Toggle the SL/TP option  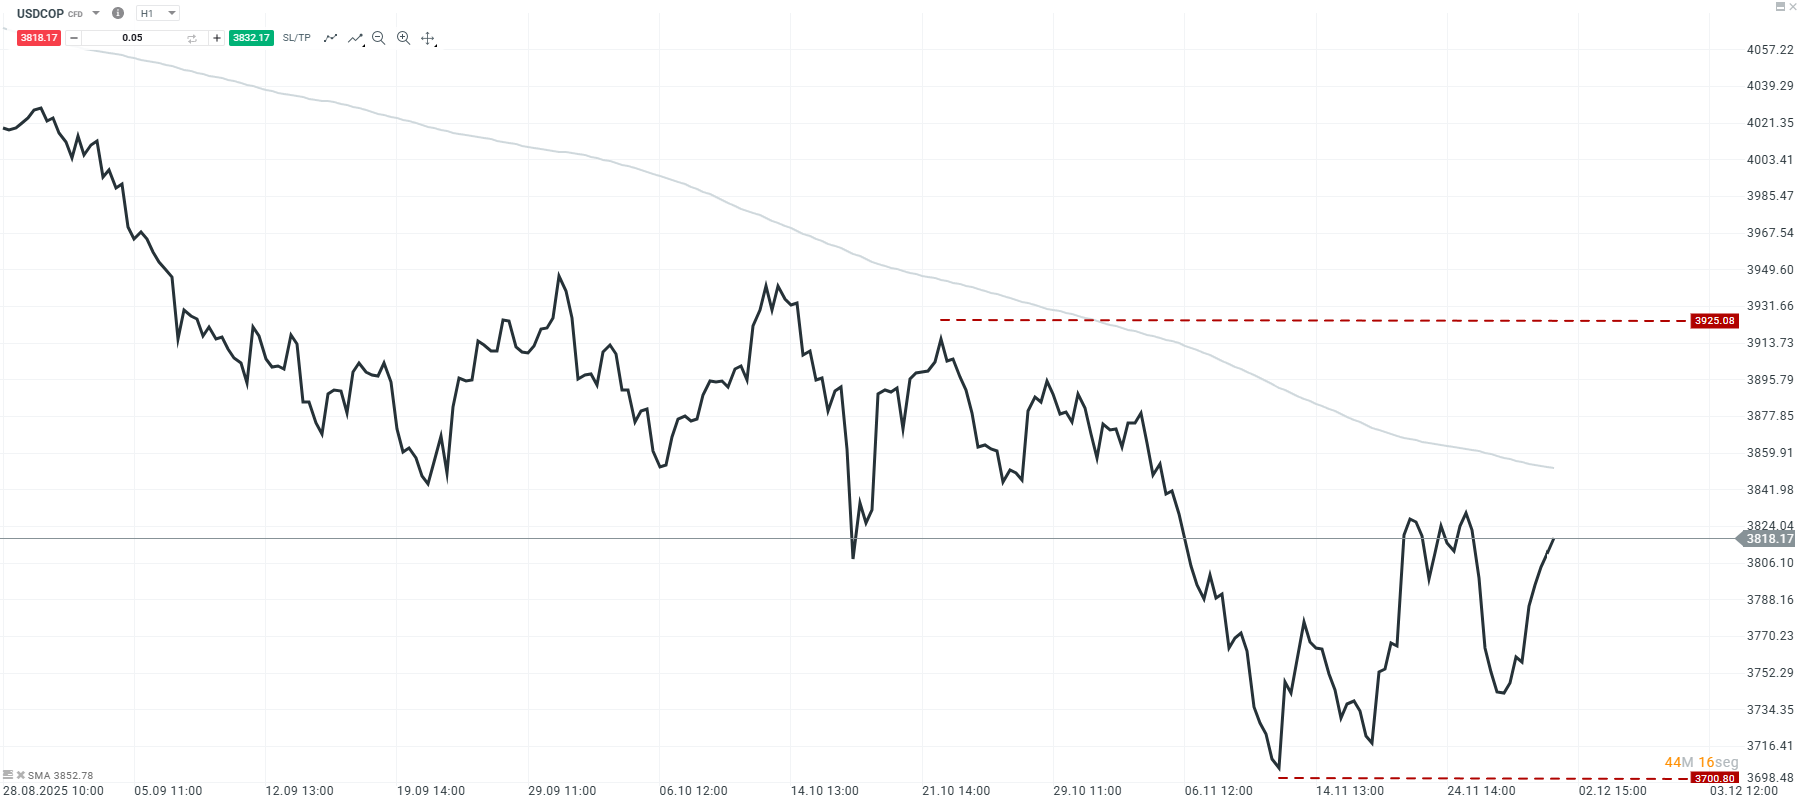tap(296, 38)
